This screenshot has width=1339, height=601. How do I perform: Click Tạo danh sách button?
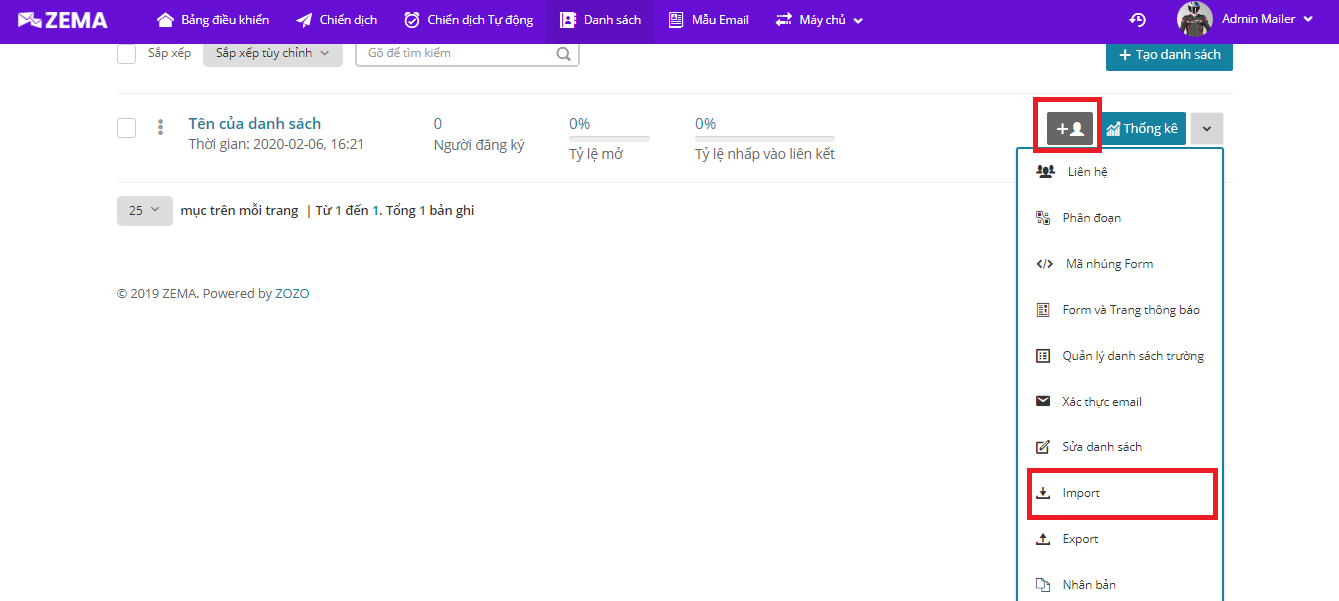pos(1169,55)
